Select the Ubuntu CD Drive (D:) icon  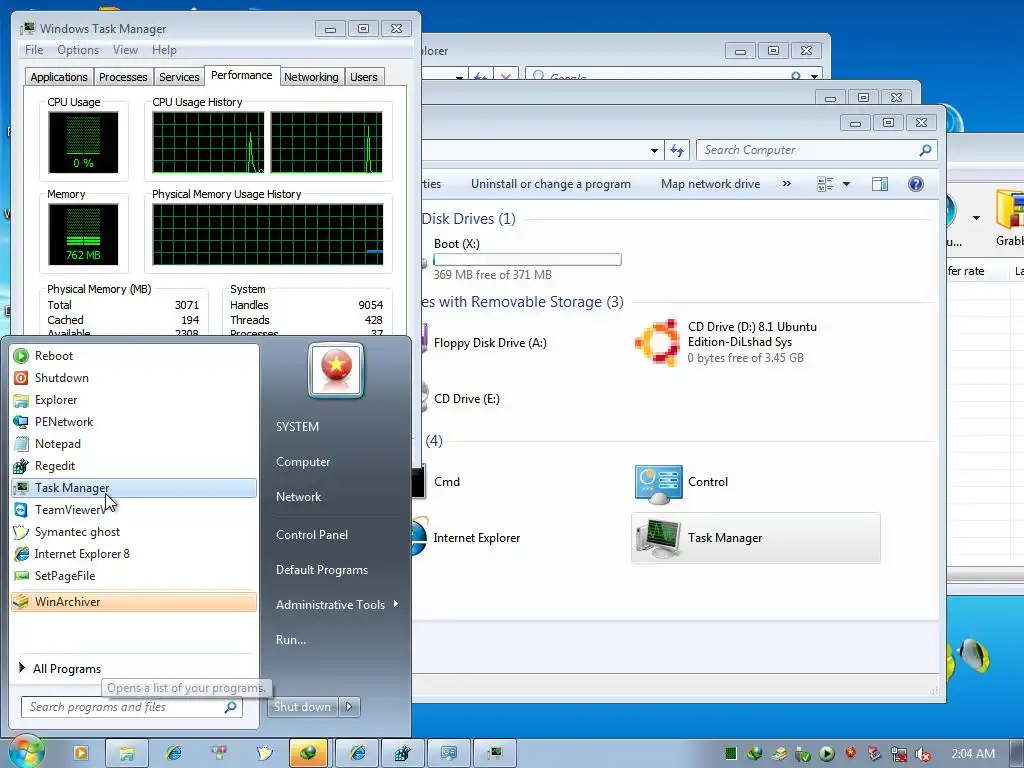point(657,343)
